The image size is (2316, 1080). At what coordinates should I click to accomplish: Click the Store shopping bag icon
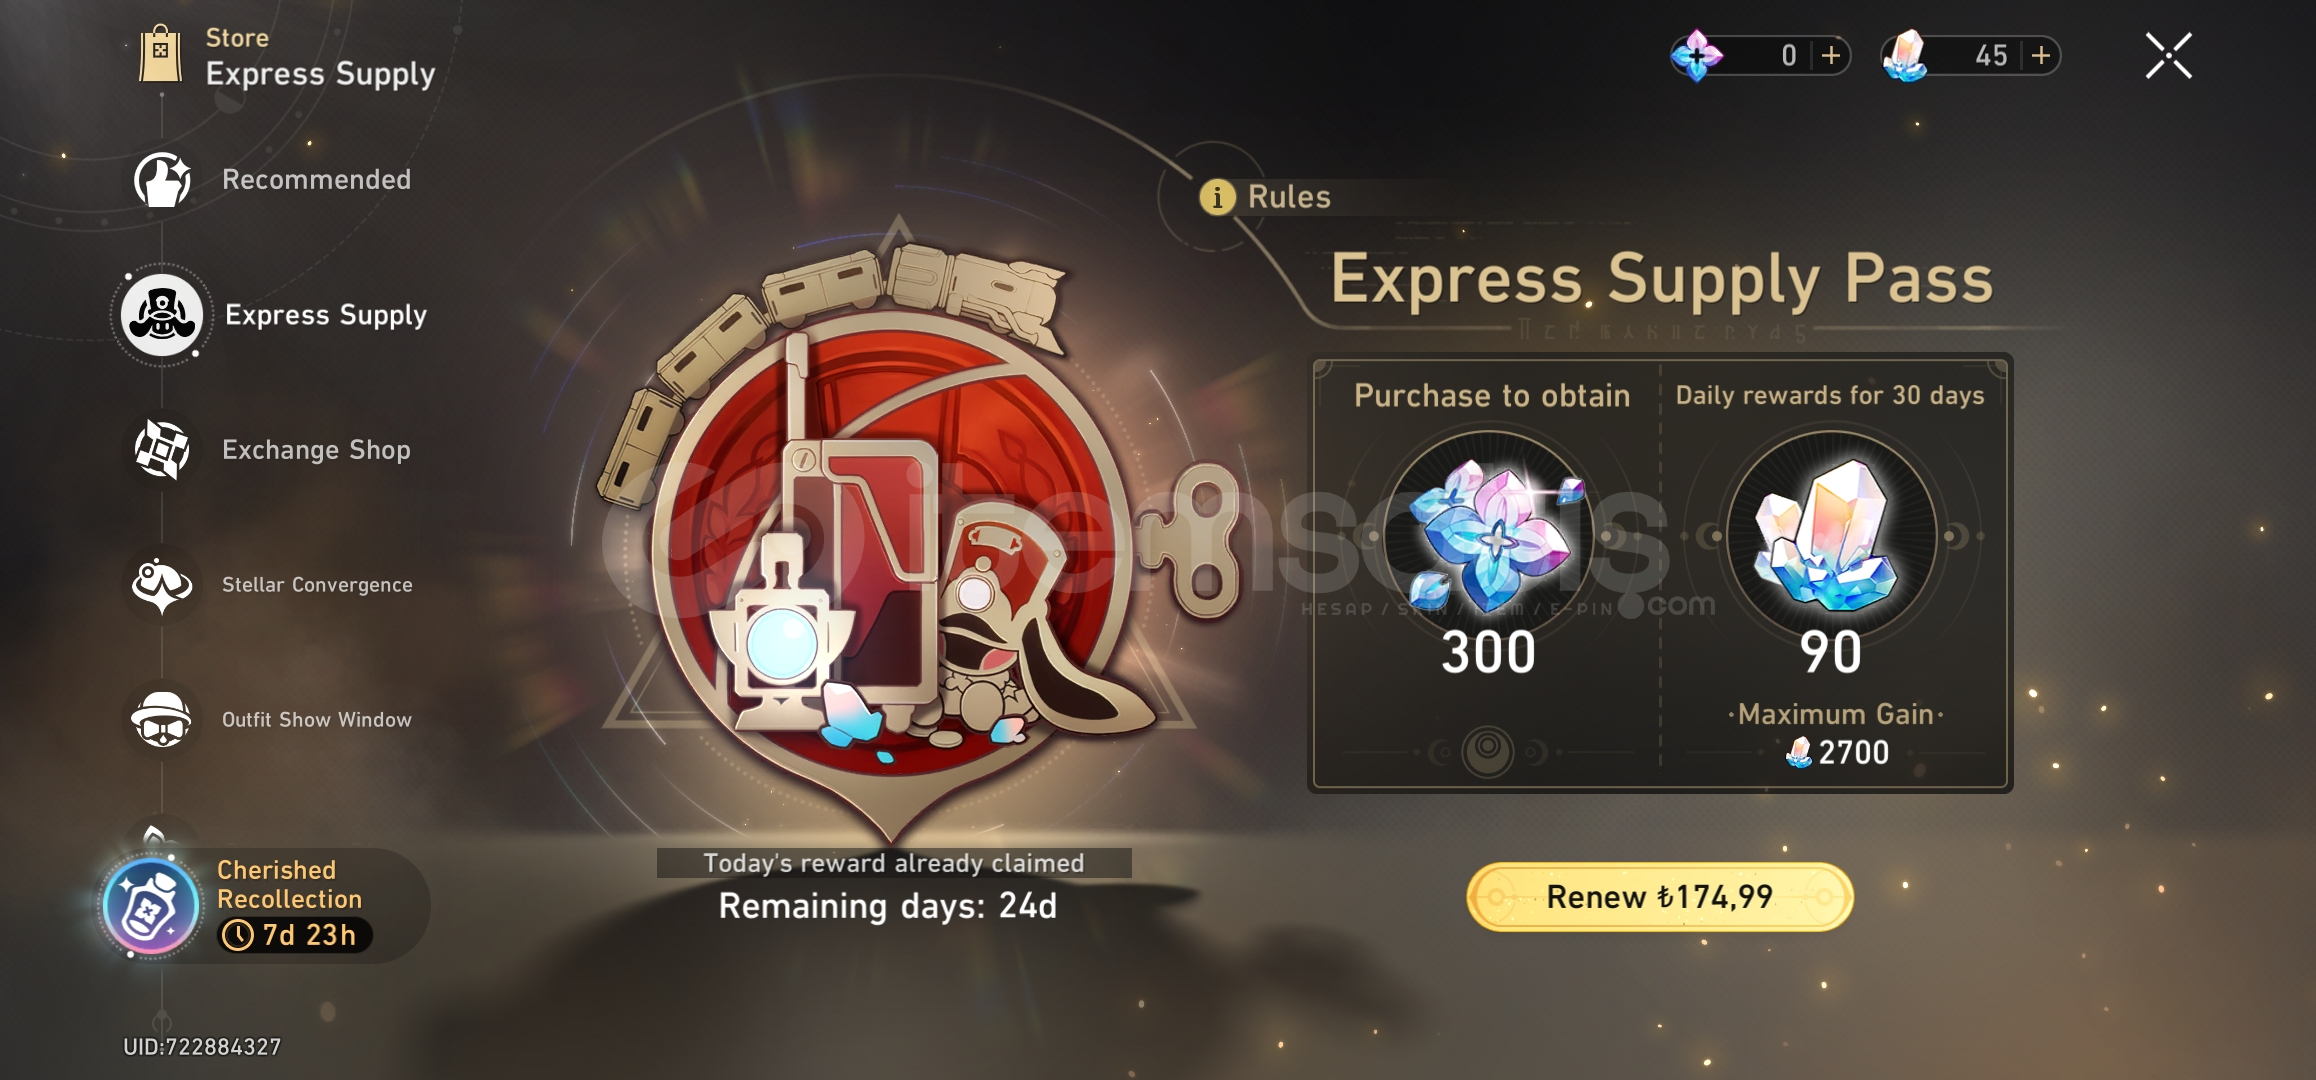[x=160, y=55]
